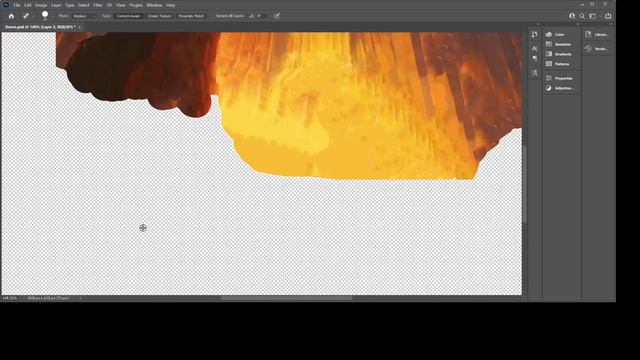
Task: Open the View menu
Action: 120,5
